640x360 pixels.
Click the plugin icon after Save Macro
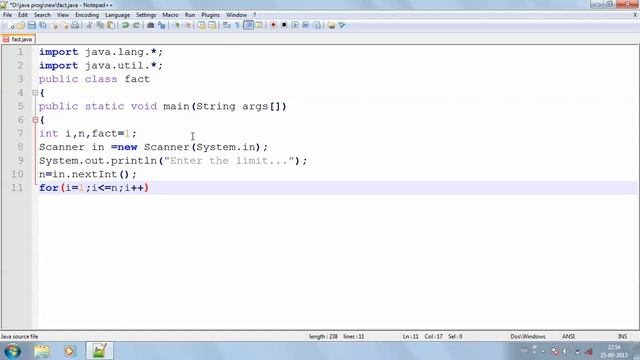click(331, 25)
